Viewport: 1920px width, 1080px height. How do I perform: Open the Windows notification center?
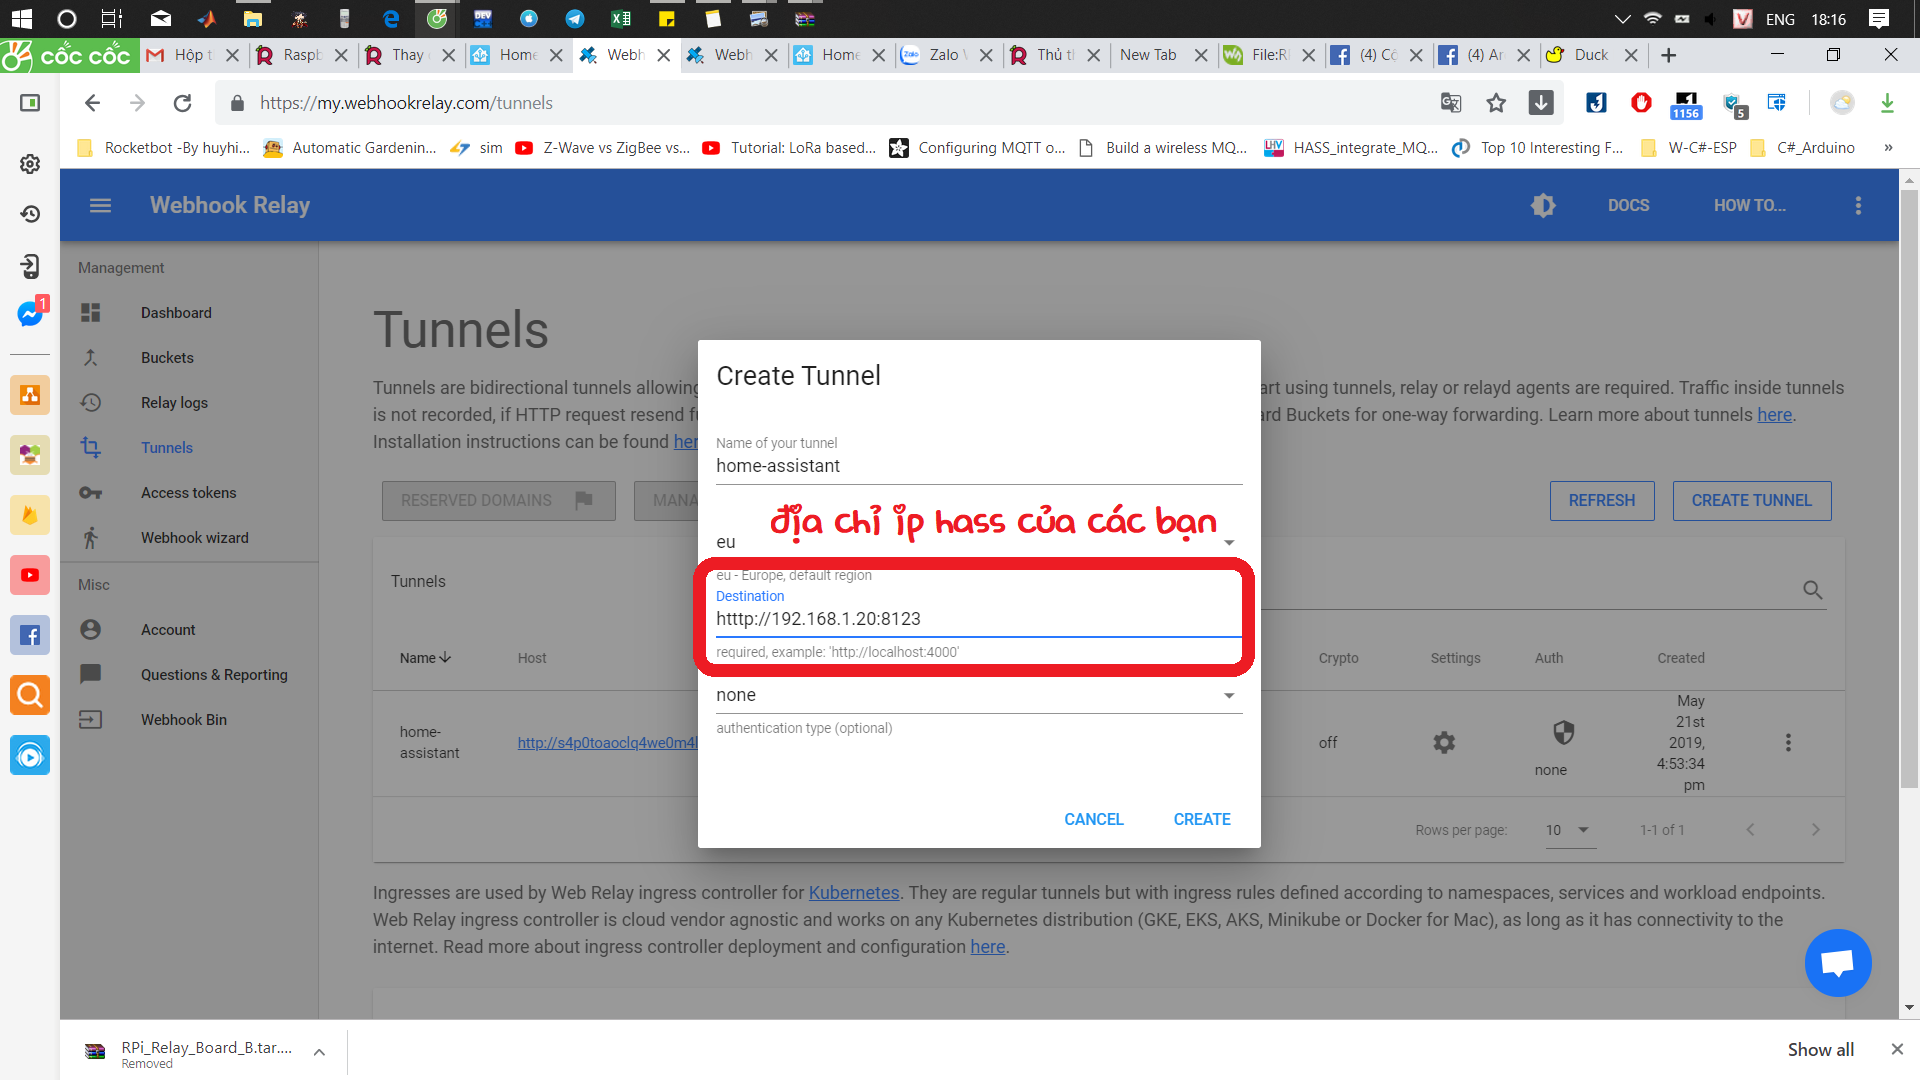[1879, 18]
